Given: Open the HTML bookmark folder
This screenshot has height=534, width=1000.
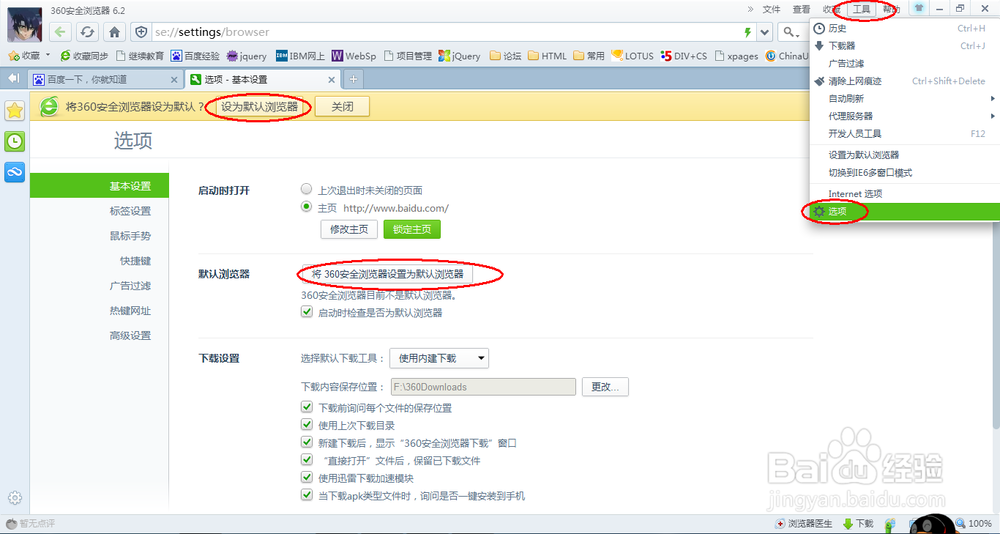Looking at the screenshot, I should coord(547,56).
